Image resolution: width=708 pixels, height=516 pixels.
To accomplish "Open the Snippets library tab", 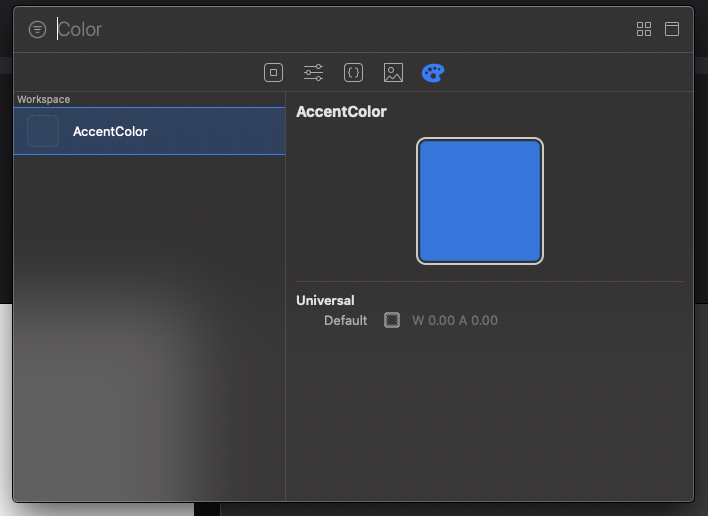I will pyautogui.click(x=354, y=73).
